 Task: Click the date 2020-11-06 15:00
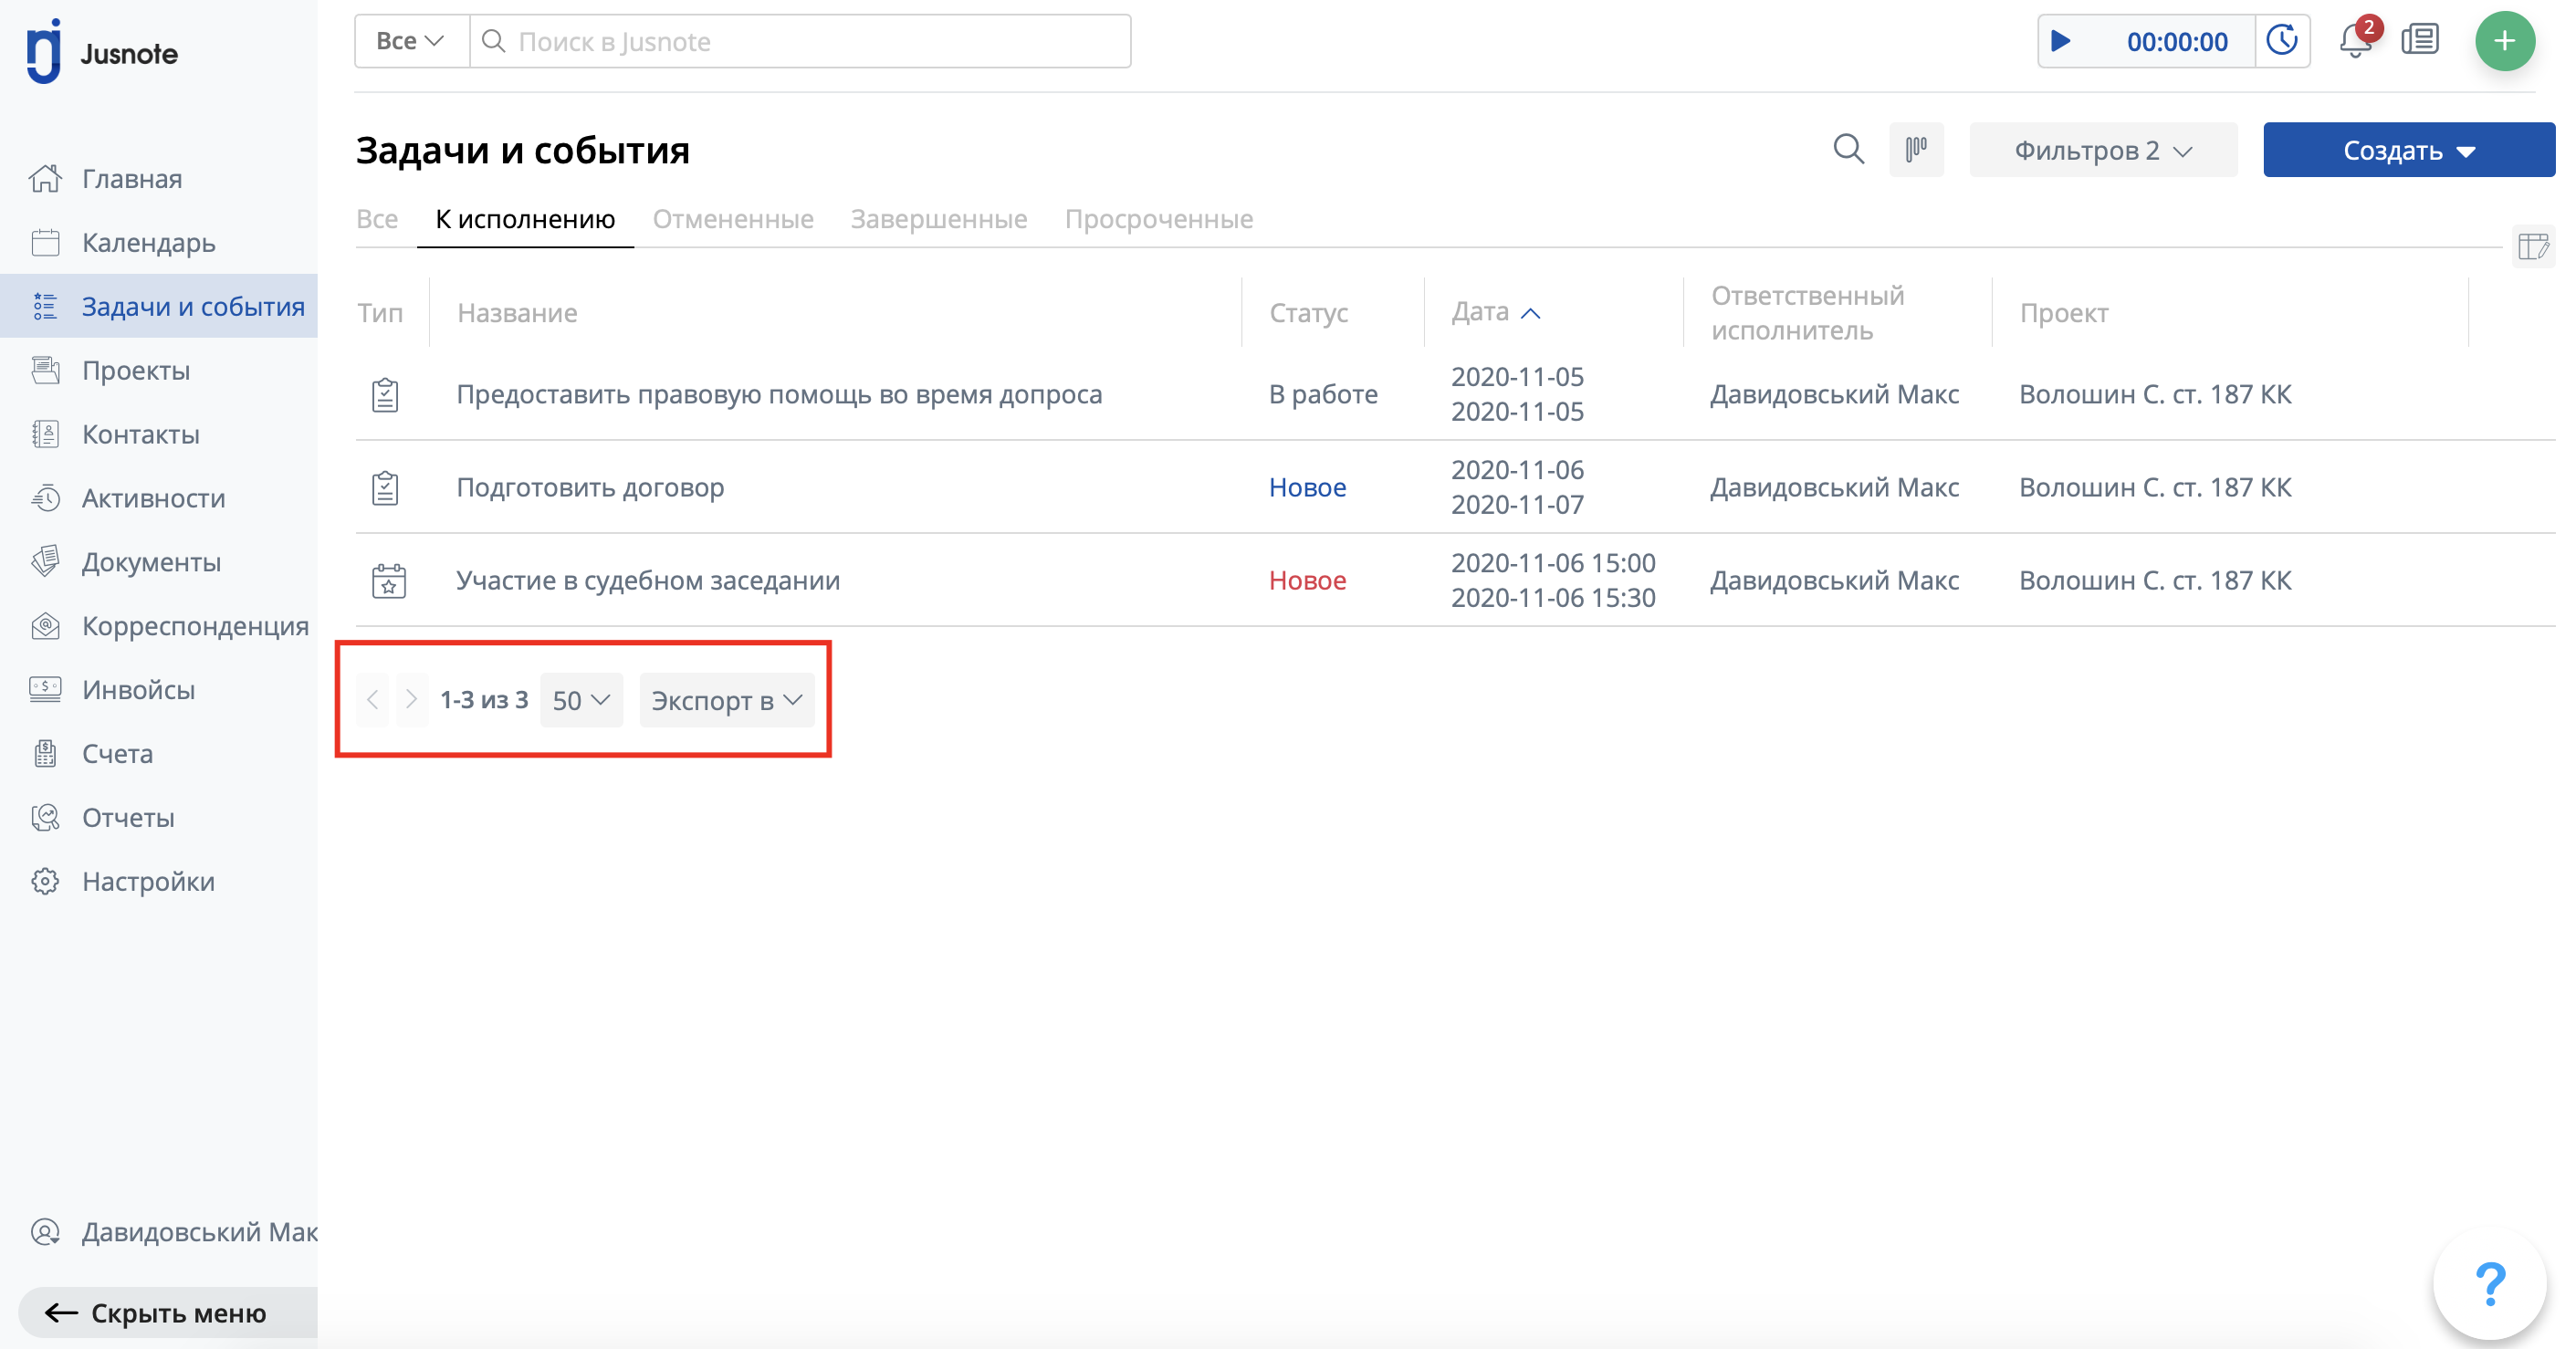coord(1553,563)
